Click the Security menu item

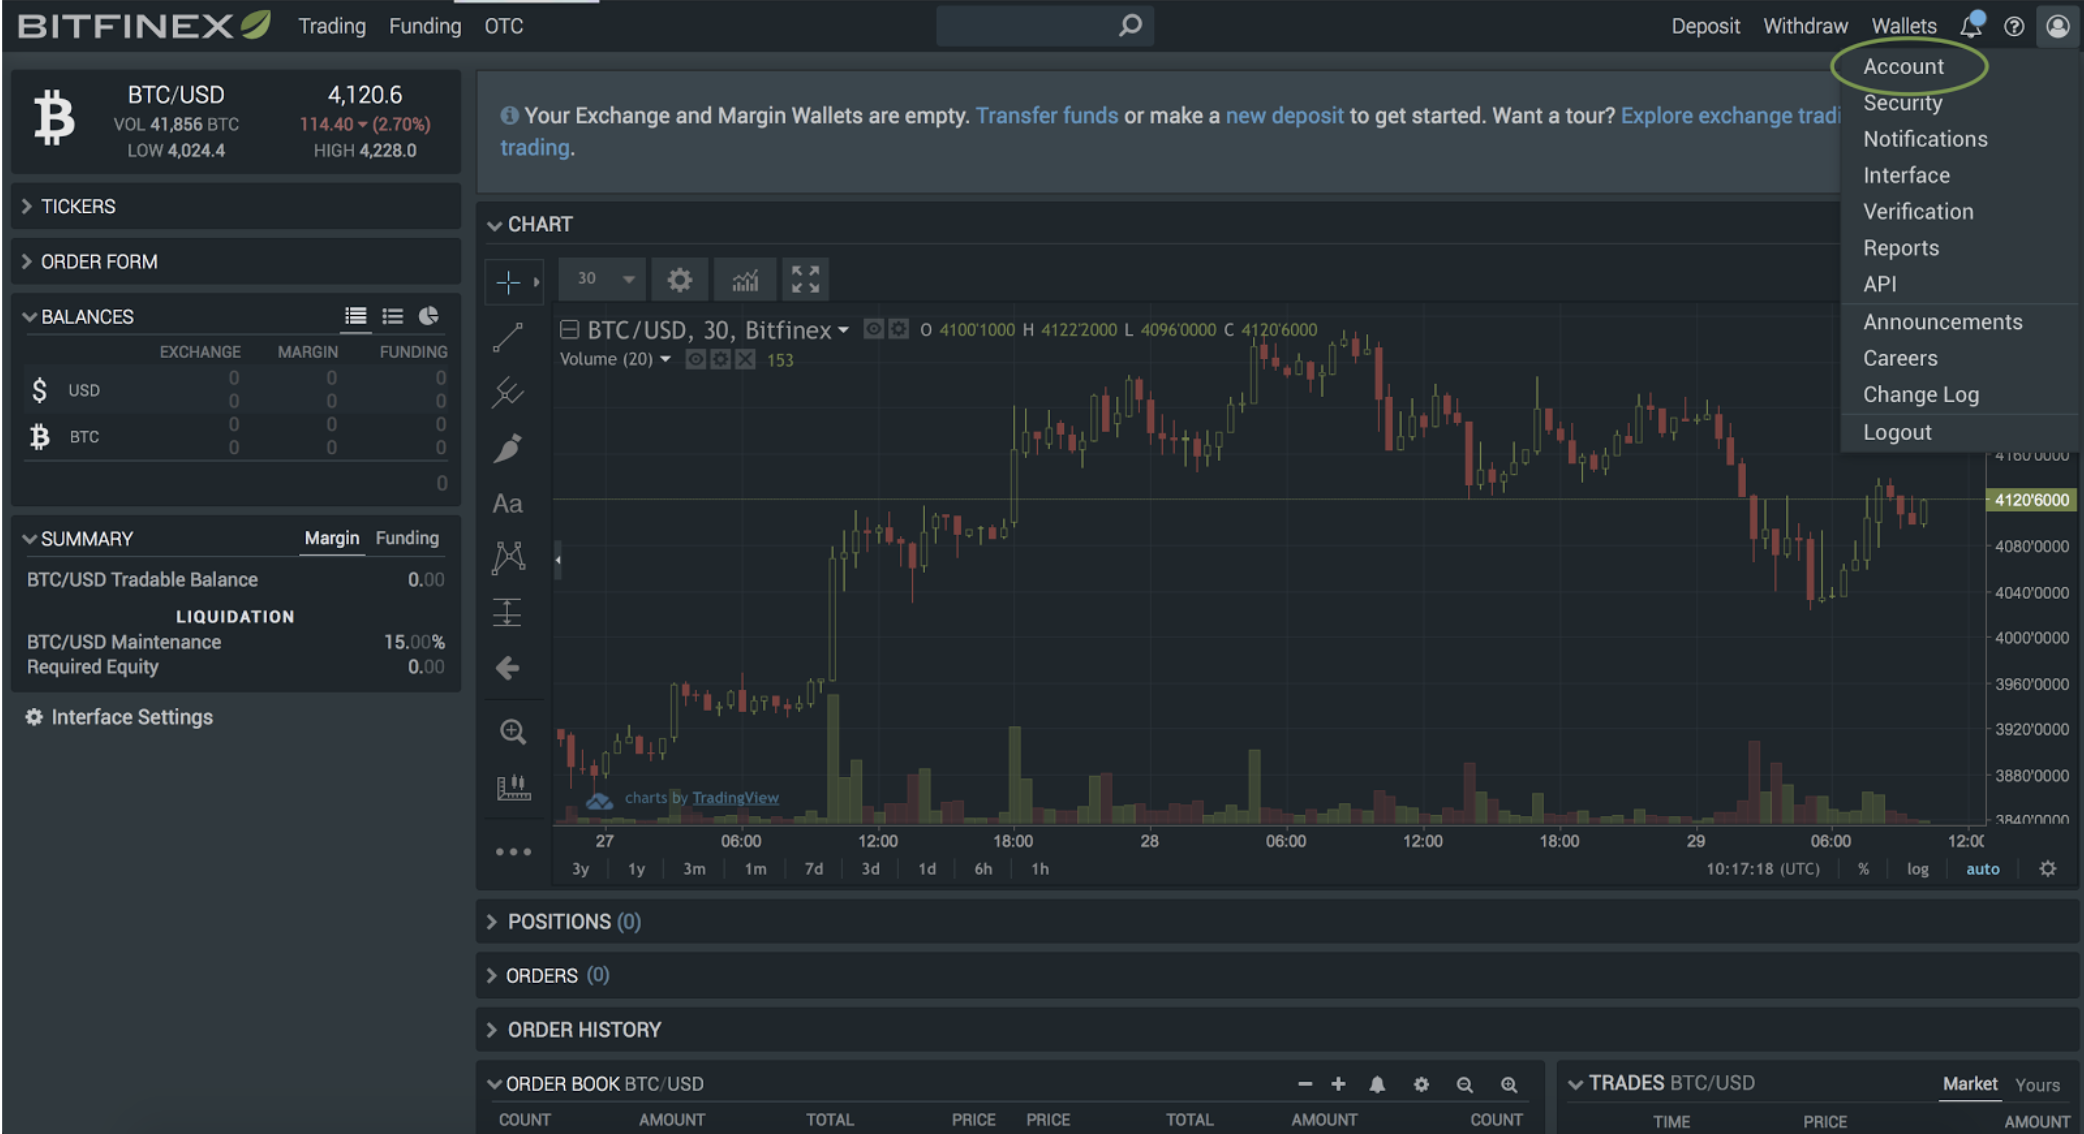[1901, 103]
